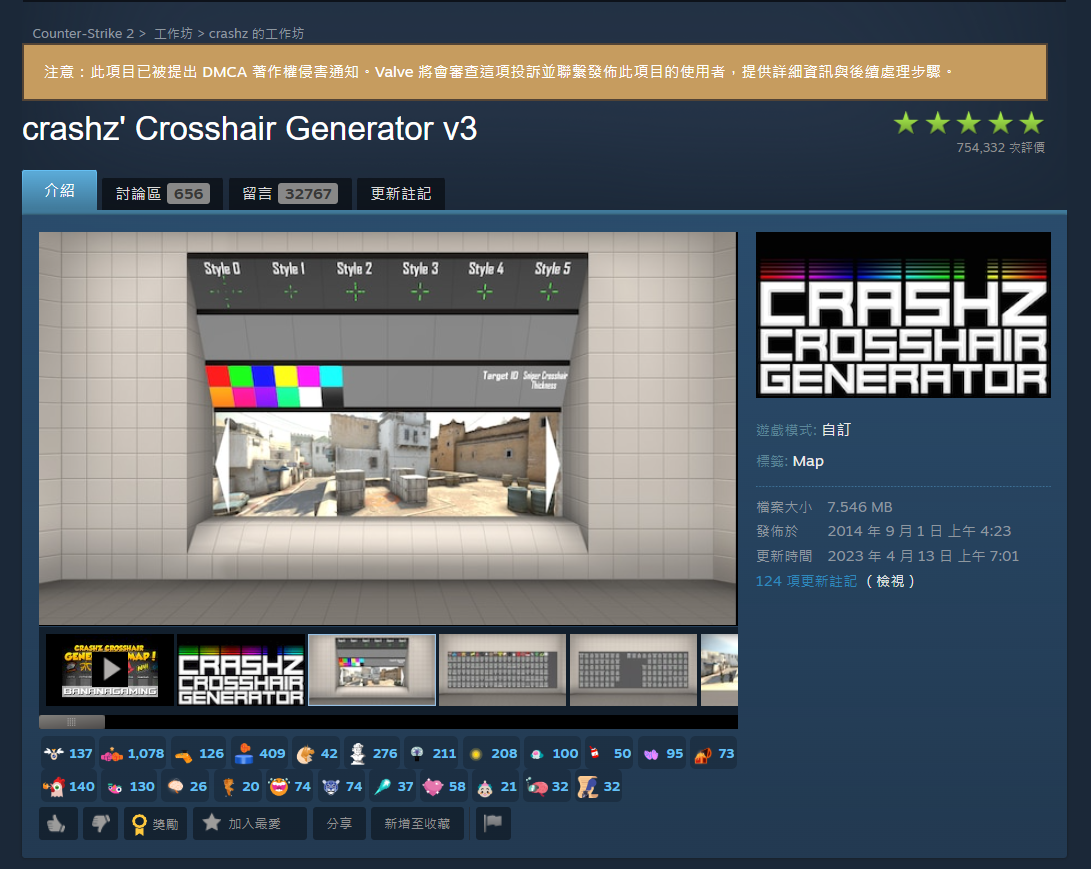Select the partly visible last thumbnail
The image size is (1091, 869).
point(719,669)
